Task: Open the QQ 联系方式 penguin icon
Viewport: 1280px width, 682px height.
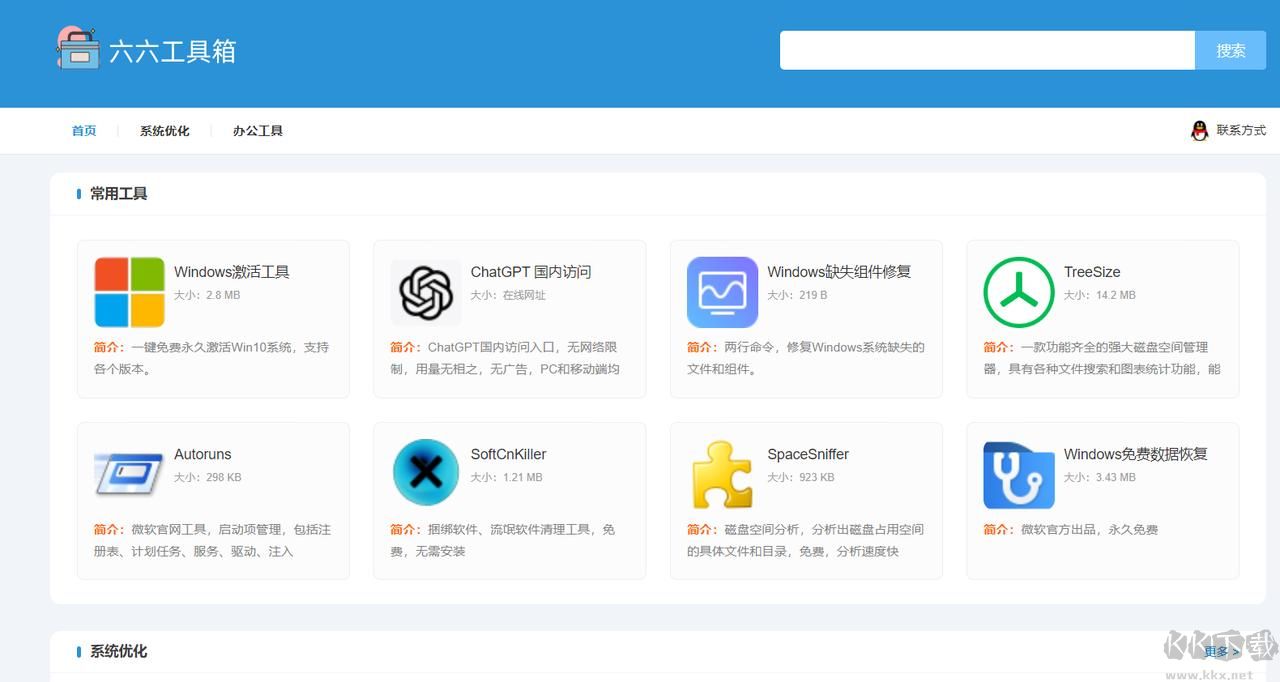Action: click(1198, 130)
